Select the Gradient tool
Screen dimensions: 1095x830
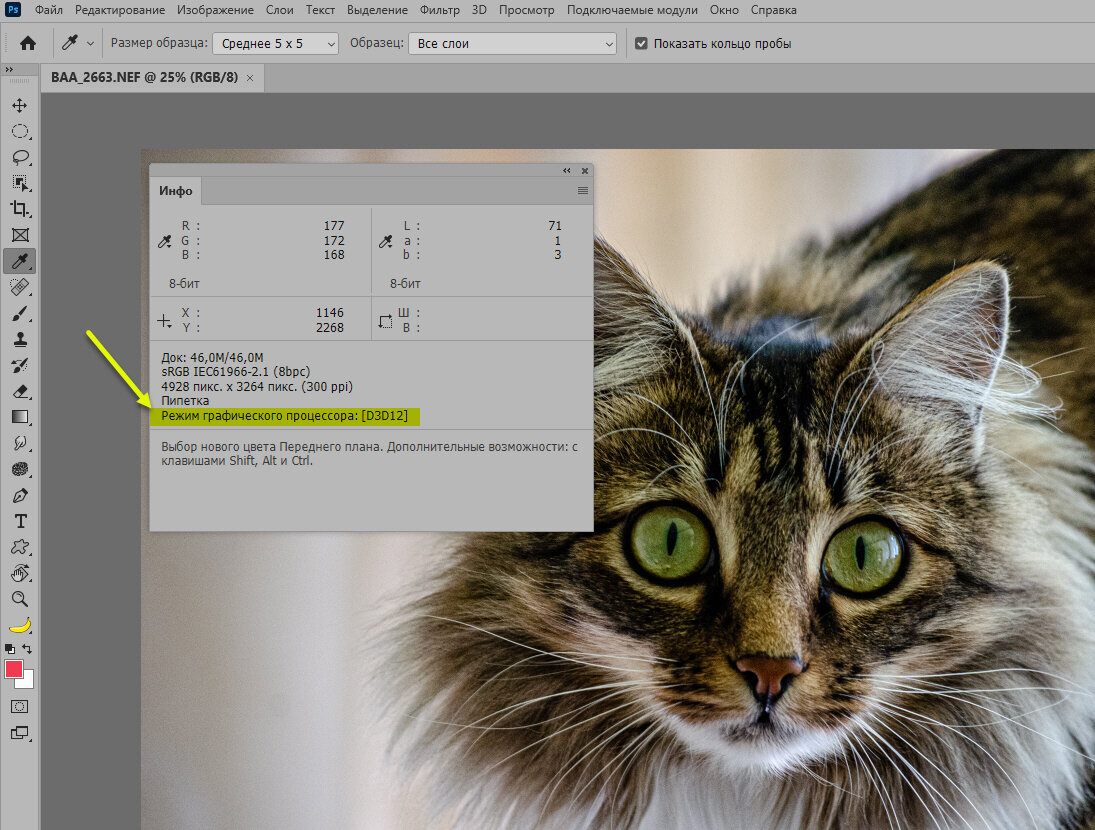[x=20, y=417]
